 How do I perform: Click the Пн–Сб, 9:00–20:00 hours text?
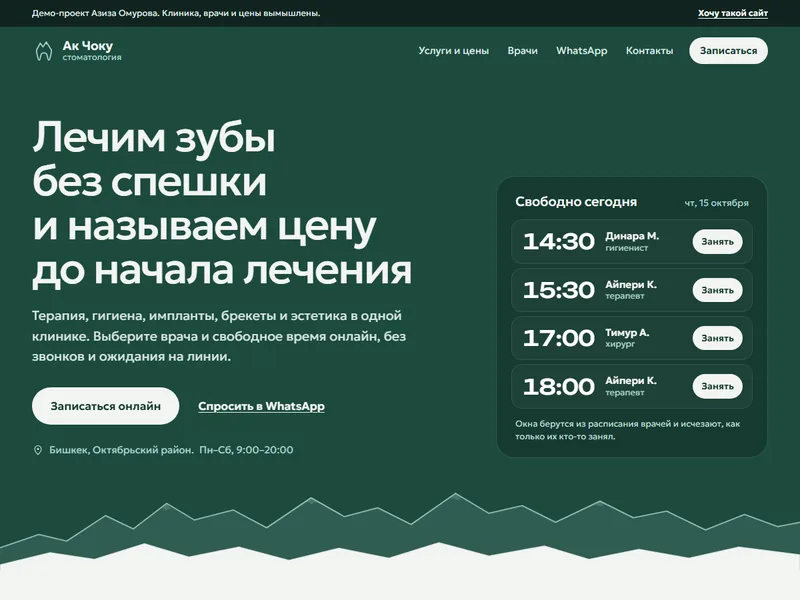point(246,450)
